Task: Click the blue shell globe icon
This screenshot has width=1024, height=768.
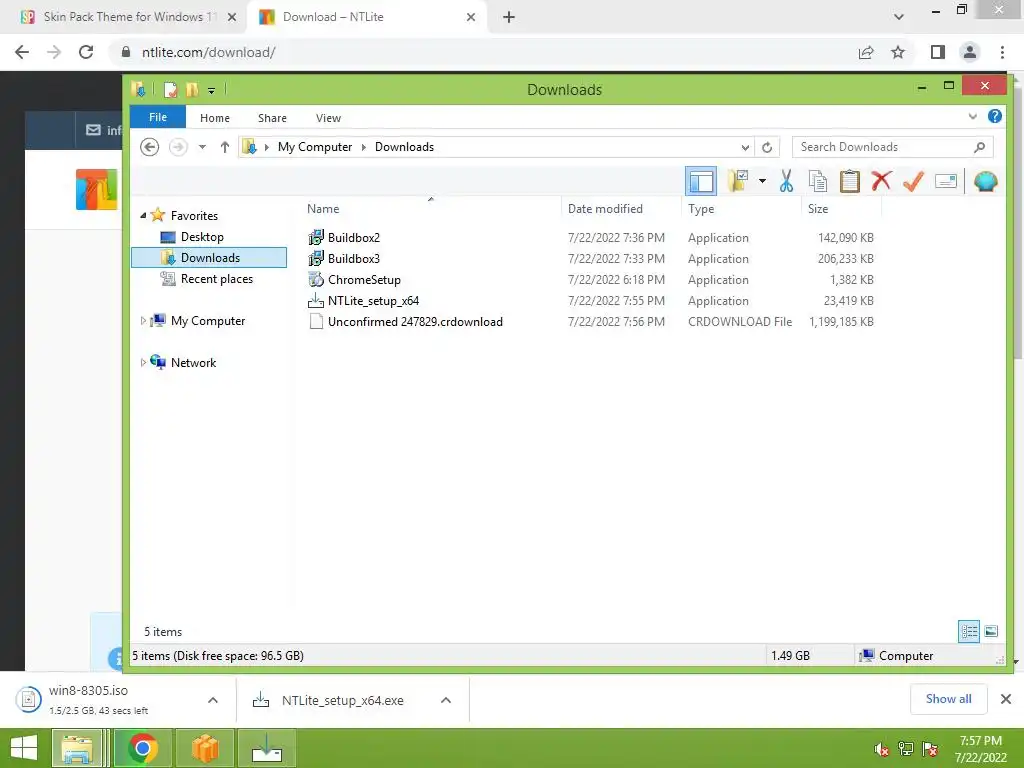Action: click(x=985, y=181)
